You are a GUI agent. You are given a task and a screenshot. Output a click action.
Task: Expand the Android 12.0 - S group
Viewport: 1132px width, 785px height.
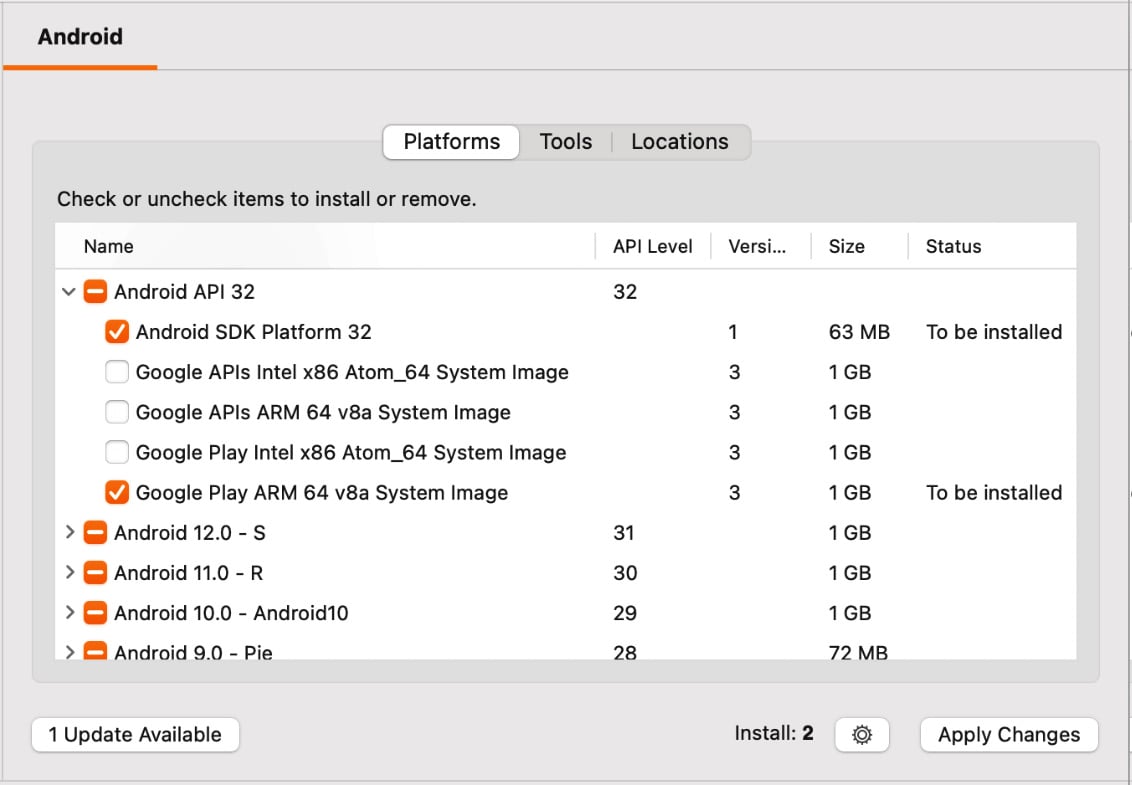(70, 532)
